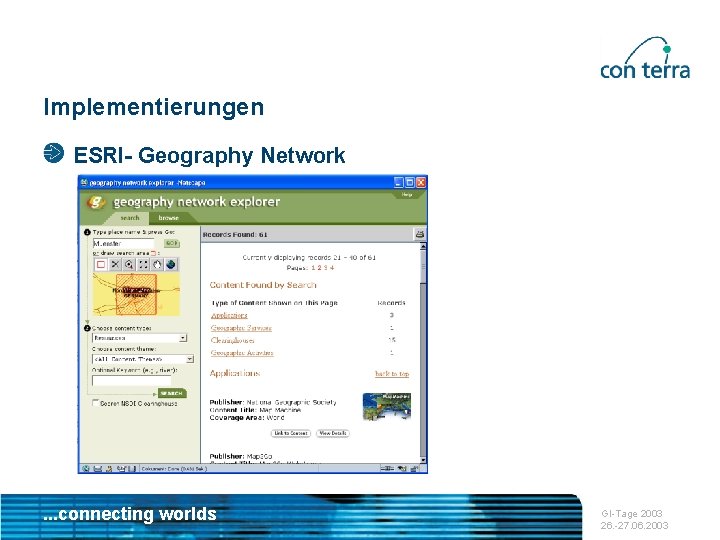Click the mail icon in status bar
This screenshot has width=720, height=540.
coord(97,469)
